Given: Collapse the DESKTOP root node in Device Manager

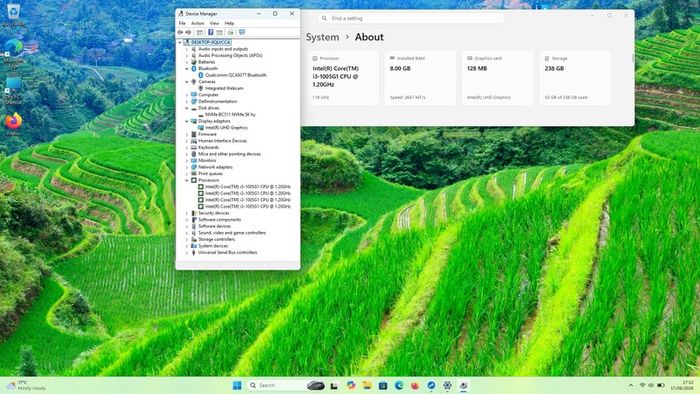Looking at the screenshot, I should coord(180,42).
